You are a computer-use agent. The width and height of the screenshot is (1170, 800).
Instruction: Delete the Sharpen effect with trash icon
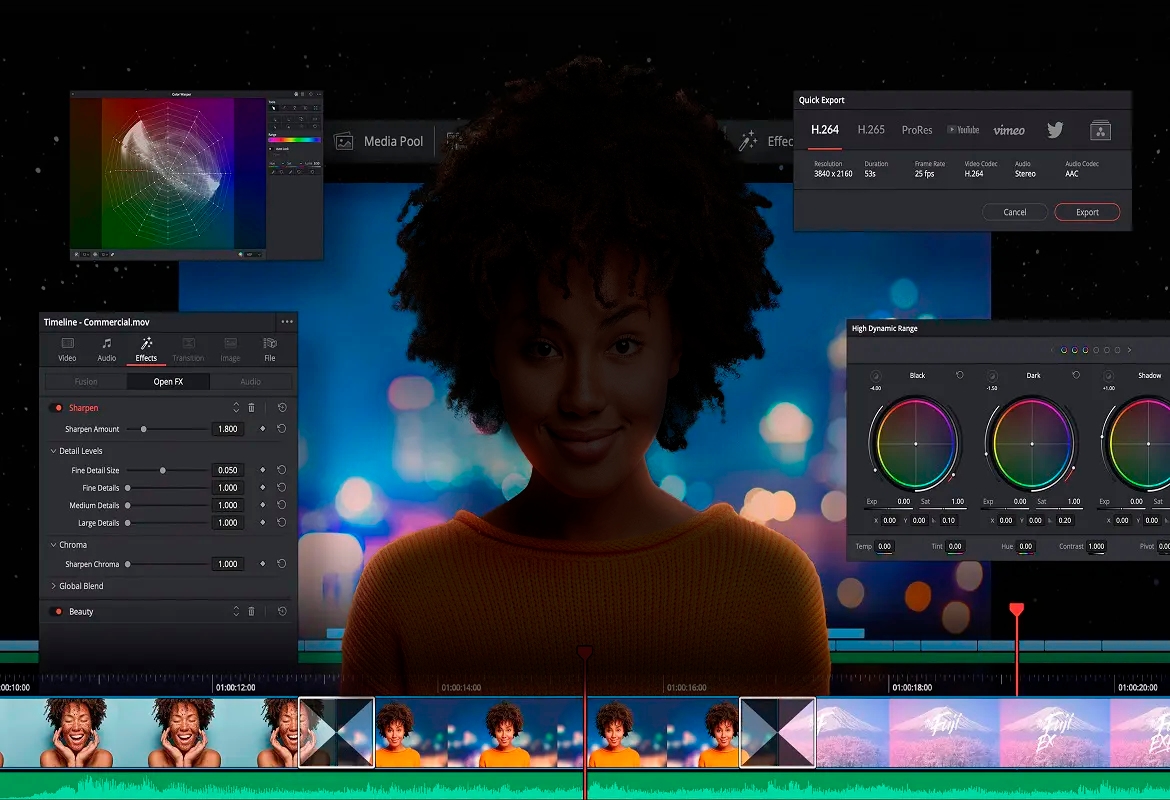coord(251,408)
